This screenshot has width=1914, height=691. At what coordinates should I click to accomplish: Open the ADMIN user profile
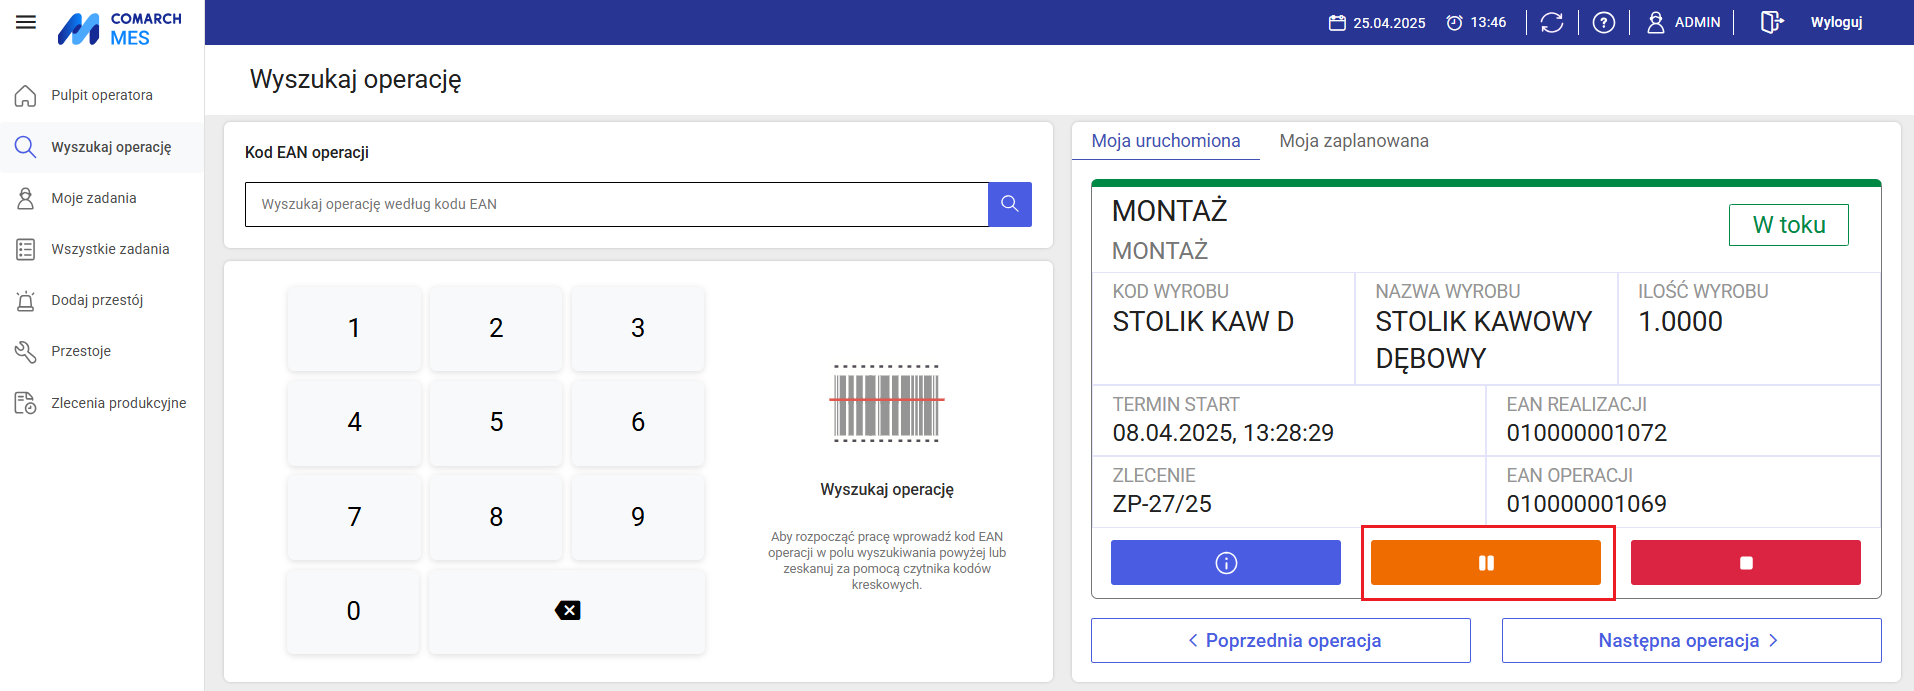(x=1683, y=22)
